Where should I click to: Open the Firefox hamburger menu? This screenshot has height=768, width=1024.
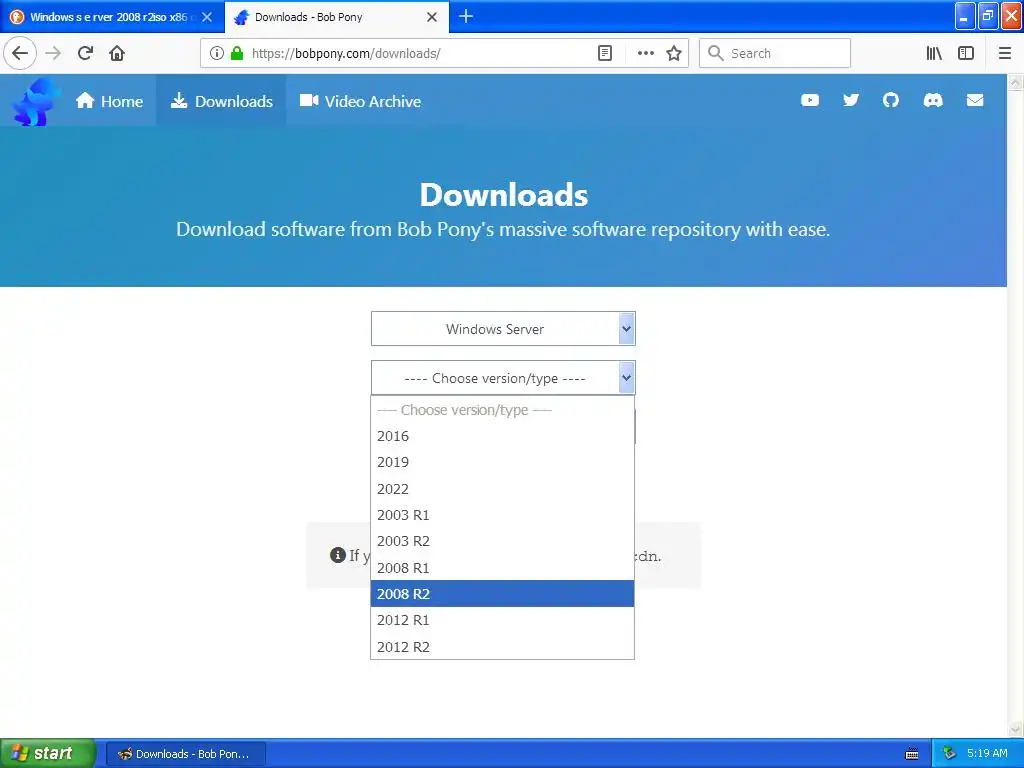(x=1004, y=53)
